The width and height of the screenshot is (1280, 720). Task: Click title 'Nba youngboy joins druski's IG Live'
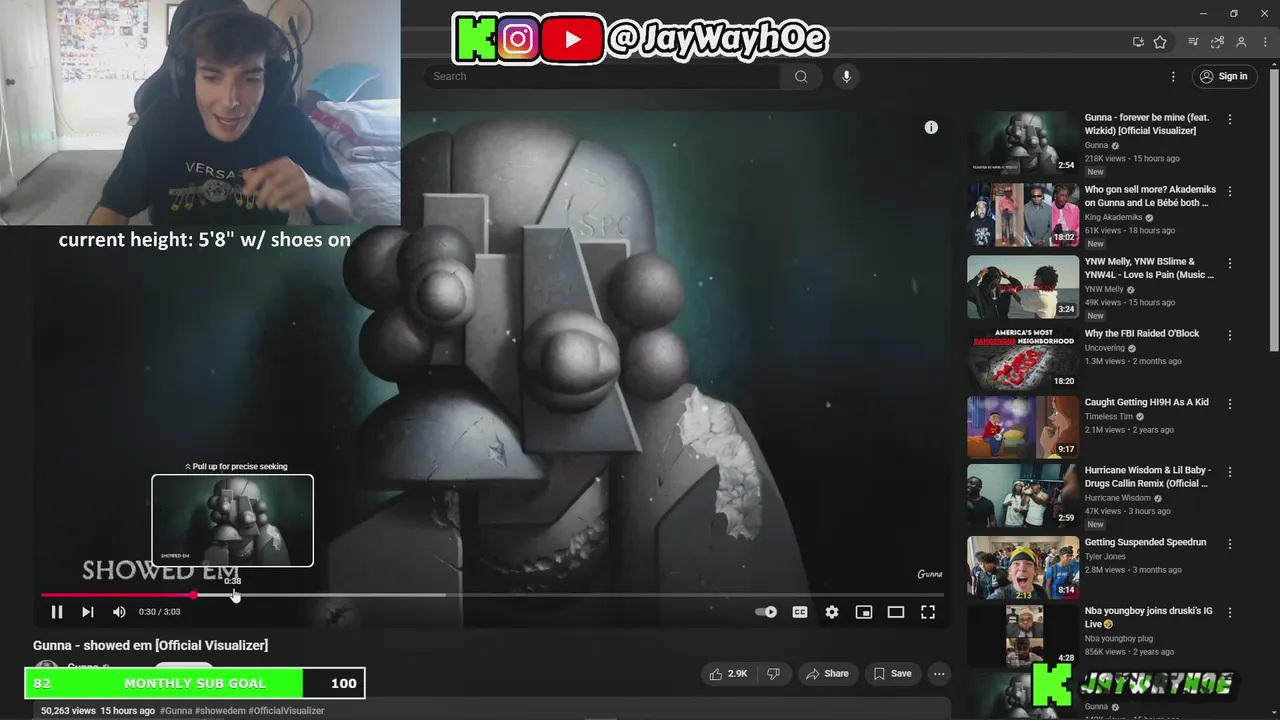tap(1148, 617)
